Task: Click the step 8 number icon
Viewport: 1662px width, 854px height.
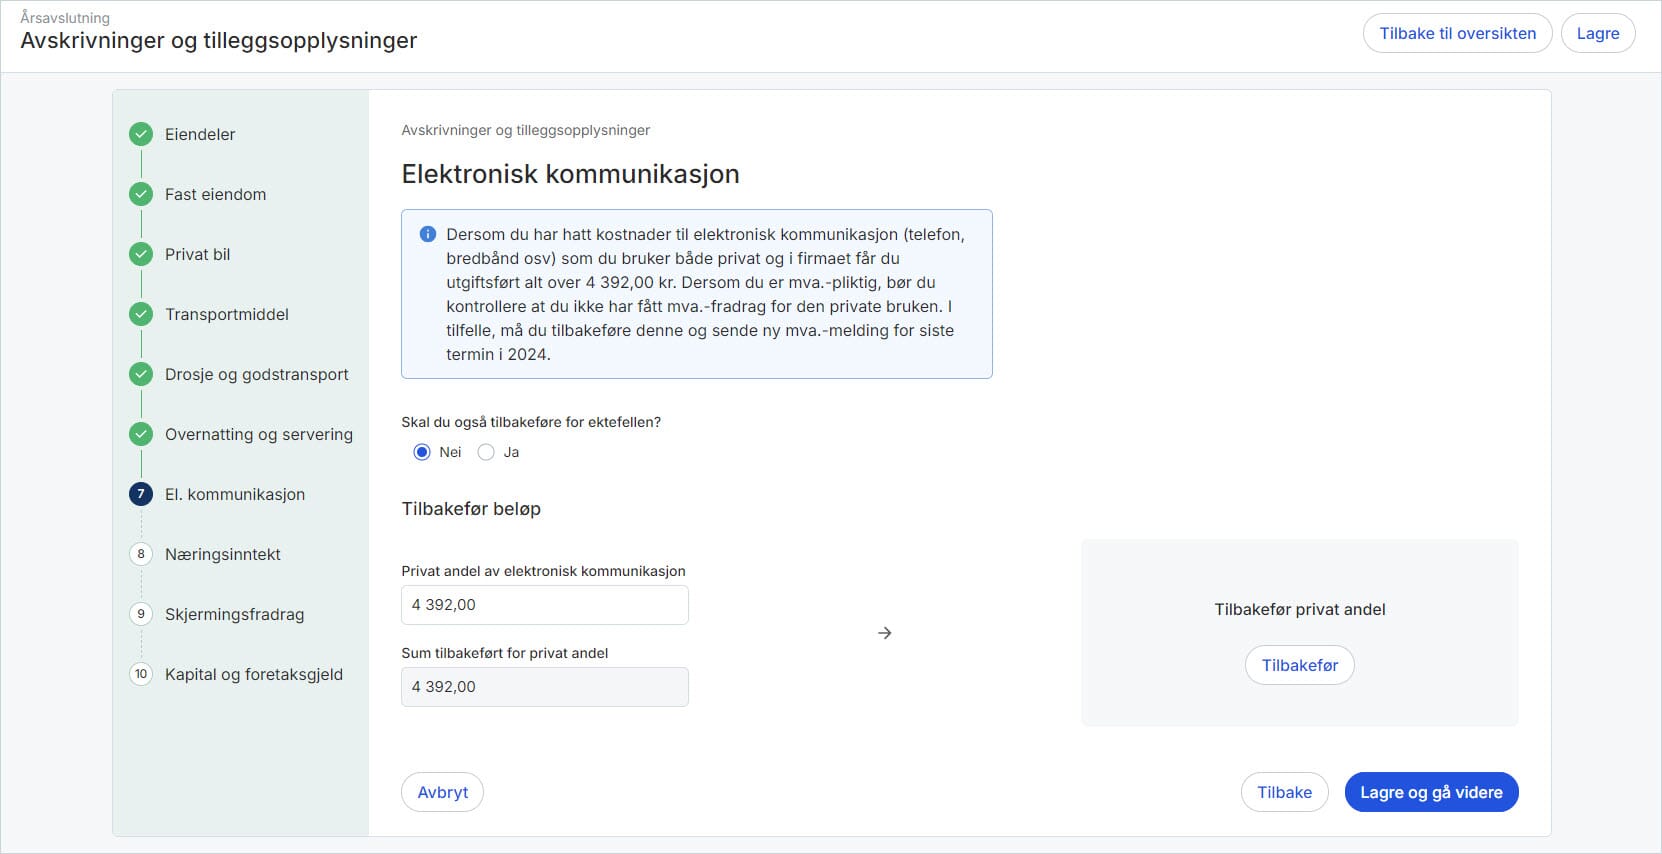Action: 141,554
